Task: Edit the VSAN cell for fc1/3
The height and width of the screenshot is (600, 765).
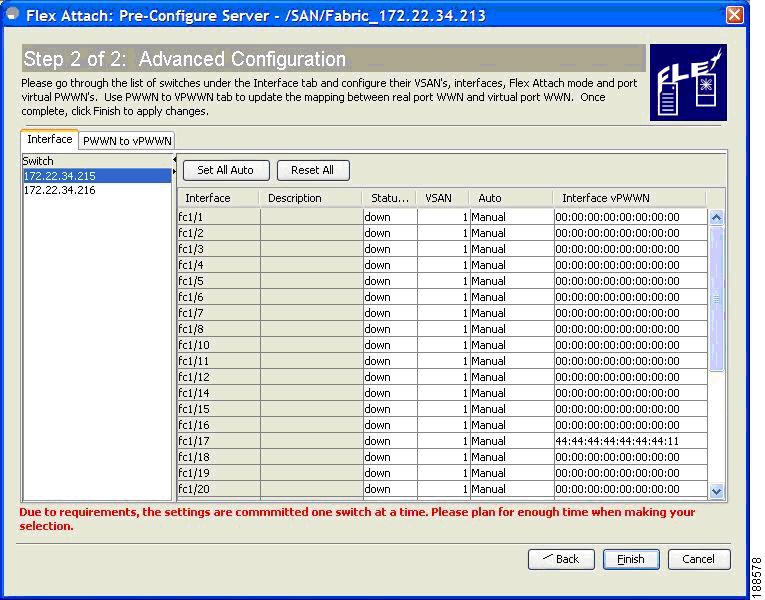Action: click(x=443, y=249)
